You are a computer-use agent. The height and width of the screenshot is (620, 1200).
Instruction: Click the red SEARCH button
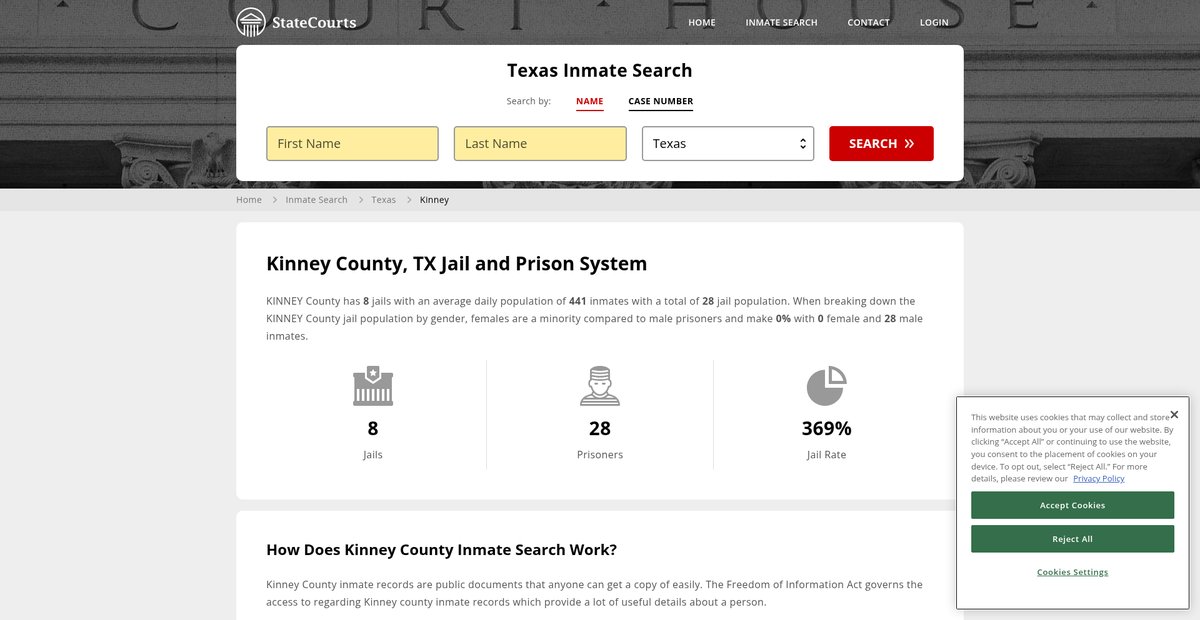pyautogui.click(x=881, y=143)
